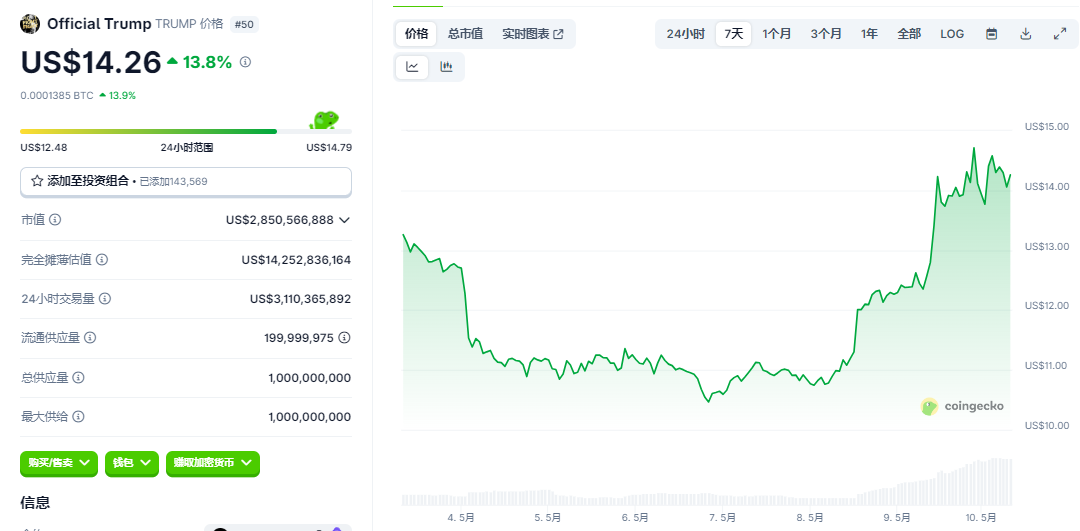Click the download chart data icon
Viewport: 1080px width, 531px height.
(1025, 34)
